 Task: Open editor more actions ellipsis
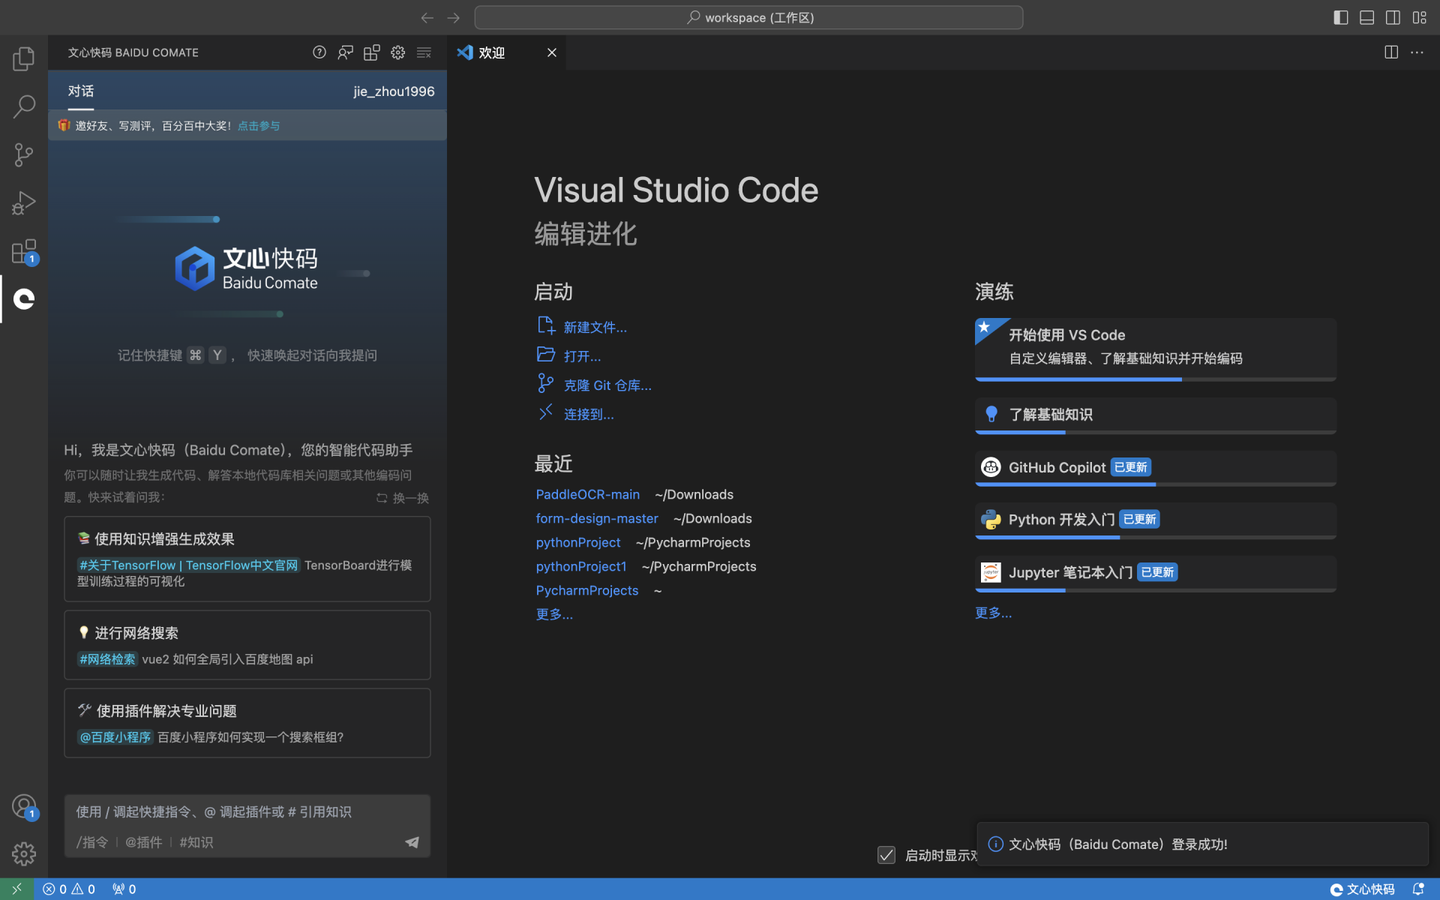1417,52
